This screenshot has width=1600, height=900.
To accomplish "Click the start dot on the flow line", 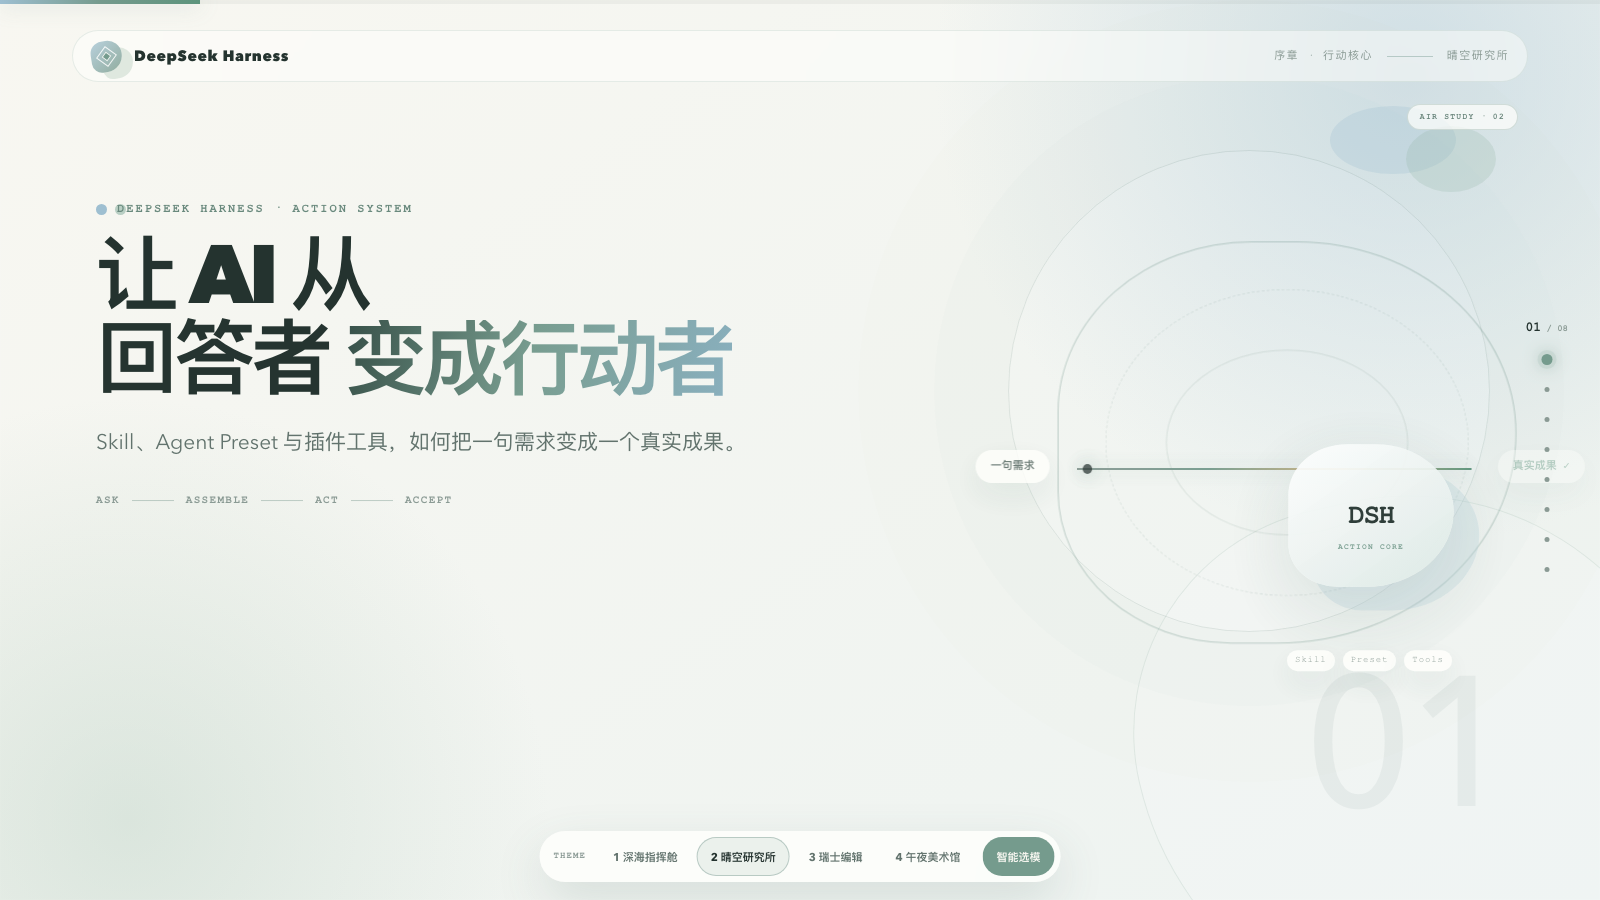I will 1087,469.
